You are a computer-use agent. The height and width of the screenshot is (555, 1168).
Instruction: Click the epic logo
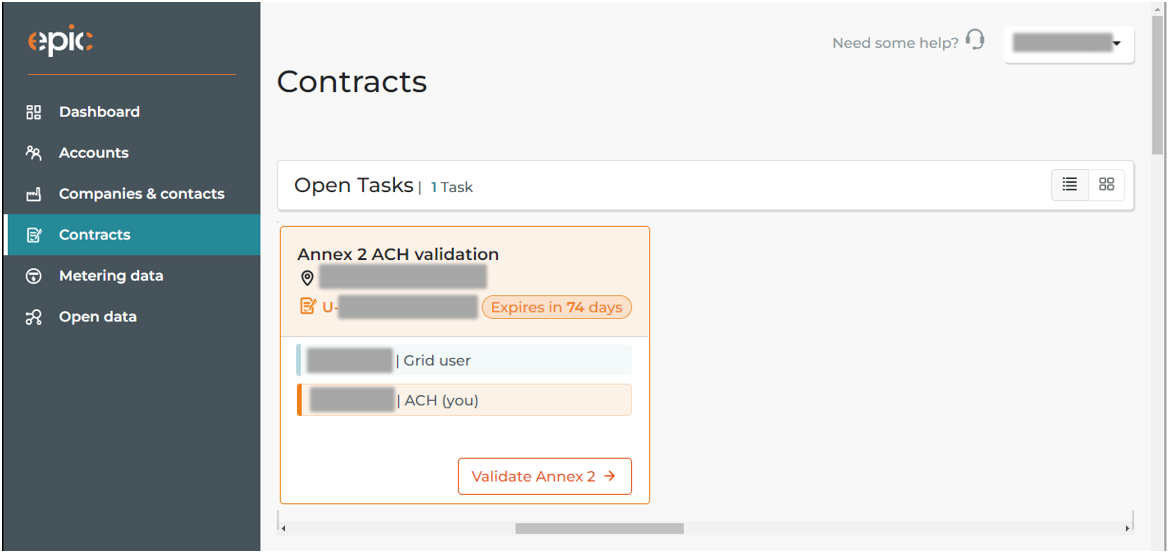(x=60, y=42)
